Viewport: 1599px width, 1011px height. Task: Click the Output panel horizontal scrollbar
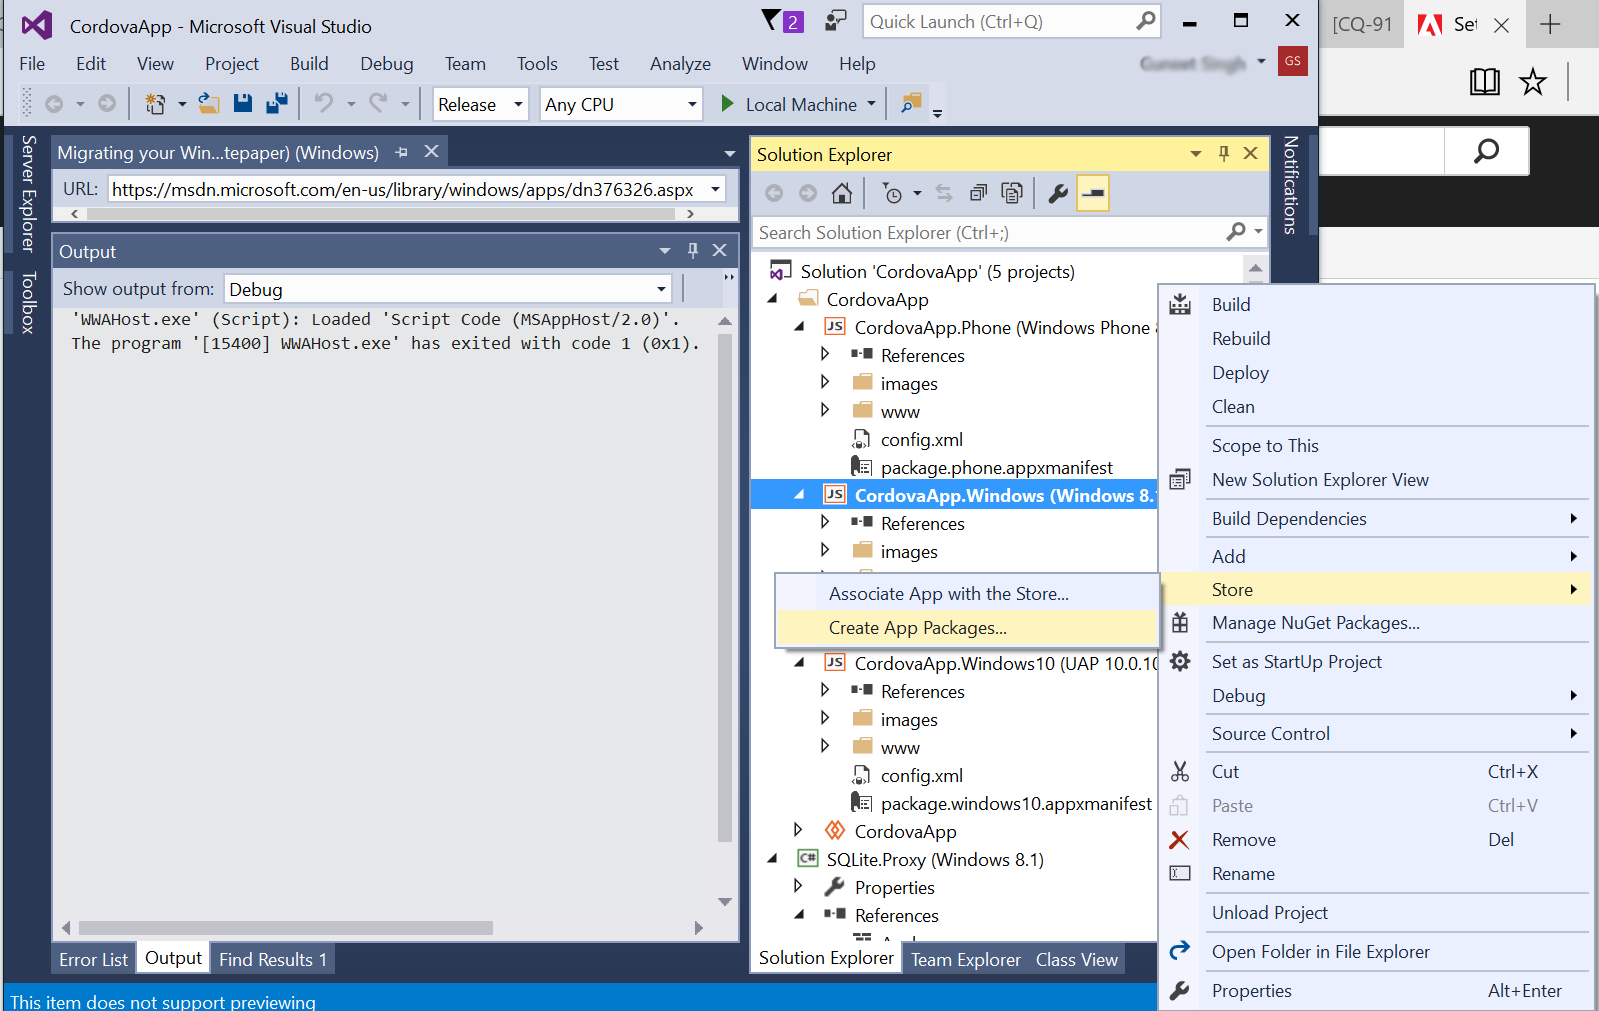[x=285, y=928]
